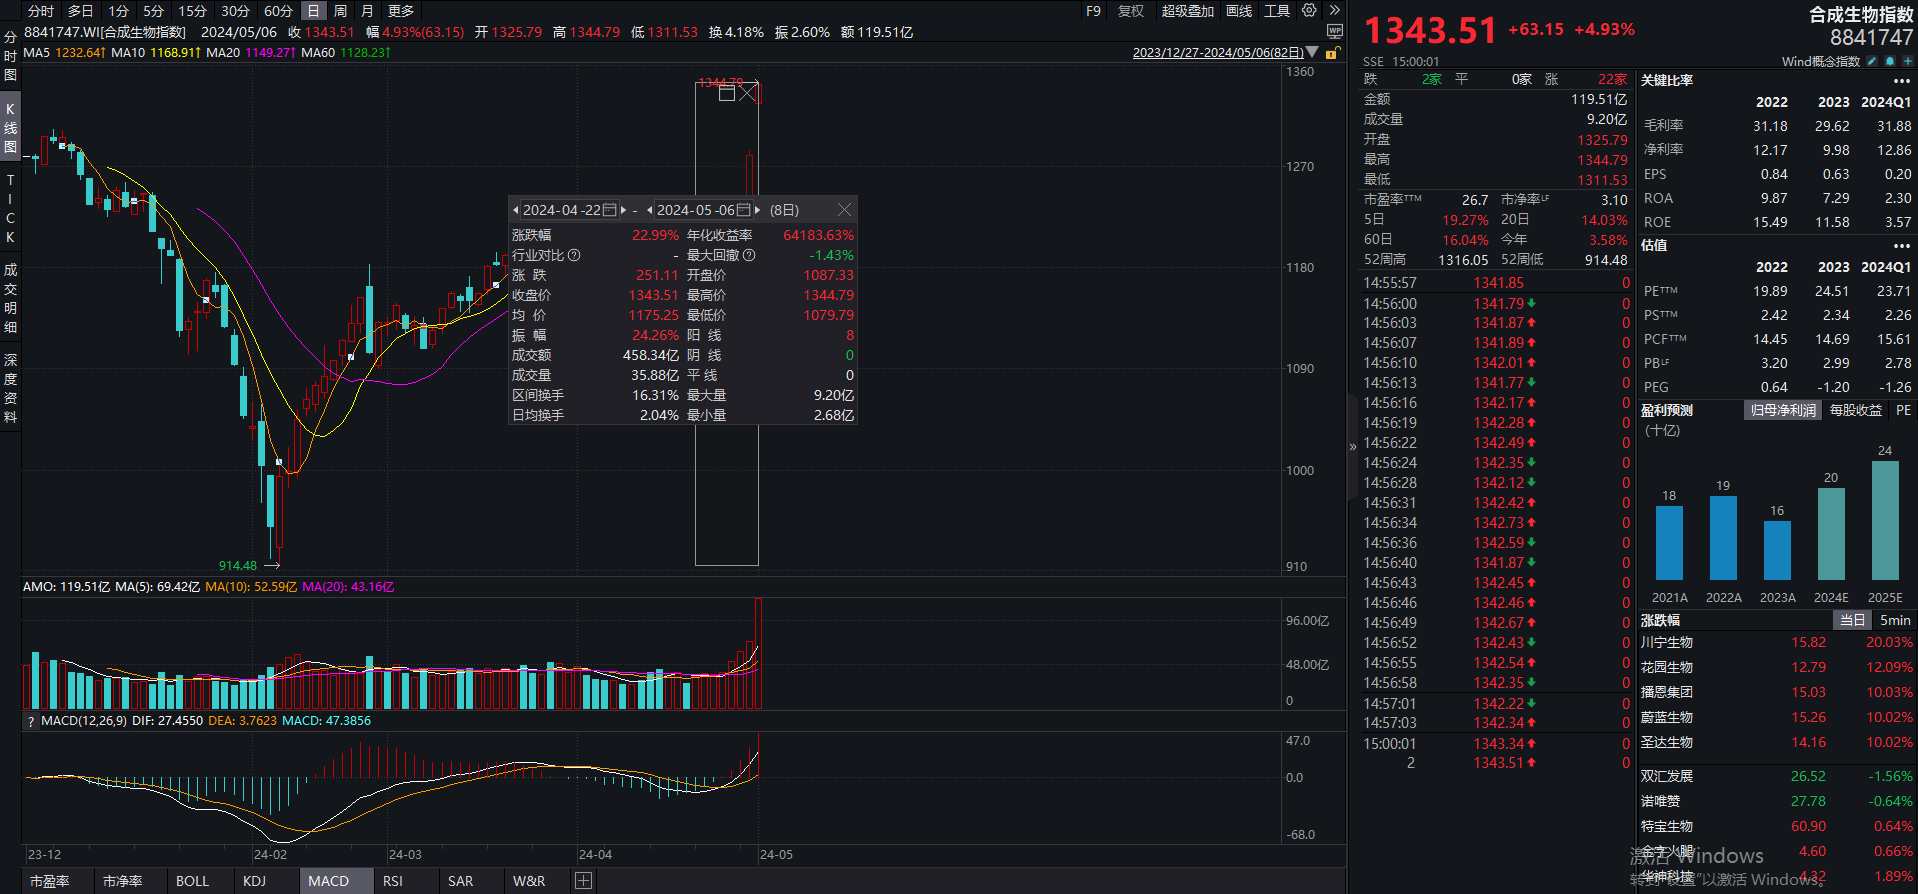This screenshot has height=894, width=1918.
Task: Select 归母净利润 forecast option
Action: tap(1782, 410)
